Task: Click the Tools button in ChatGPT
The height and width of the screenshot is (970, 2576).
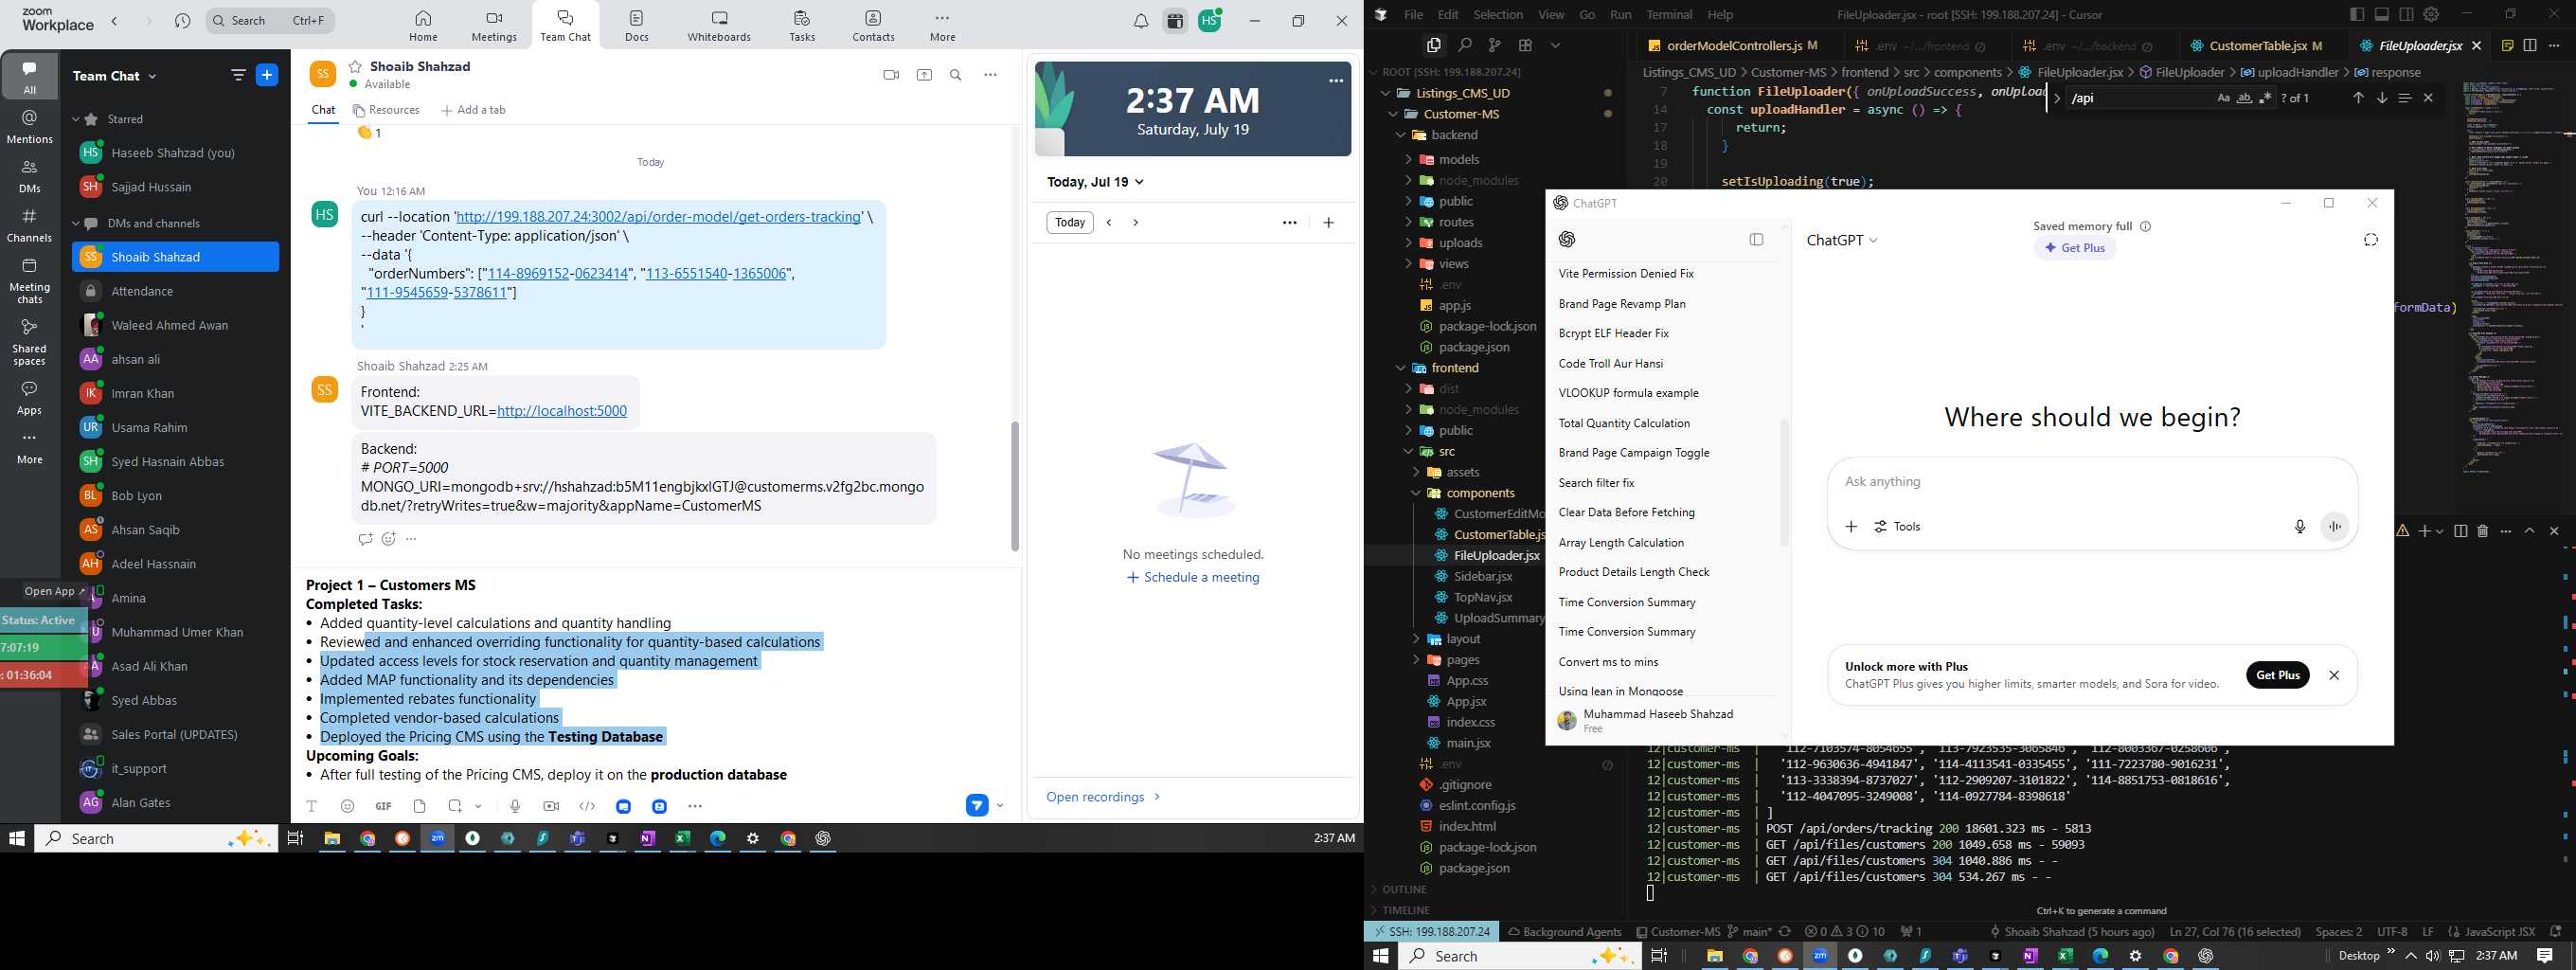Action: tap(1897, 527)
